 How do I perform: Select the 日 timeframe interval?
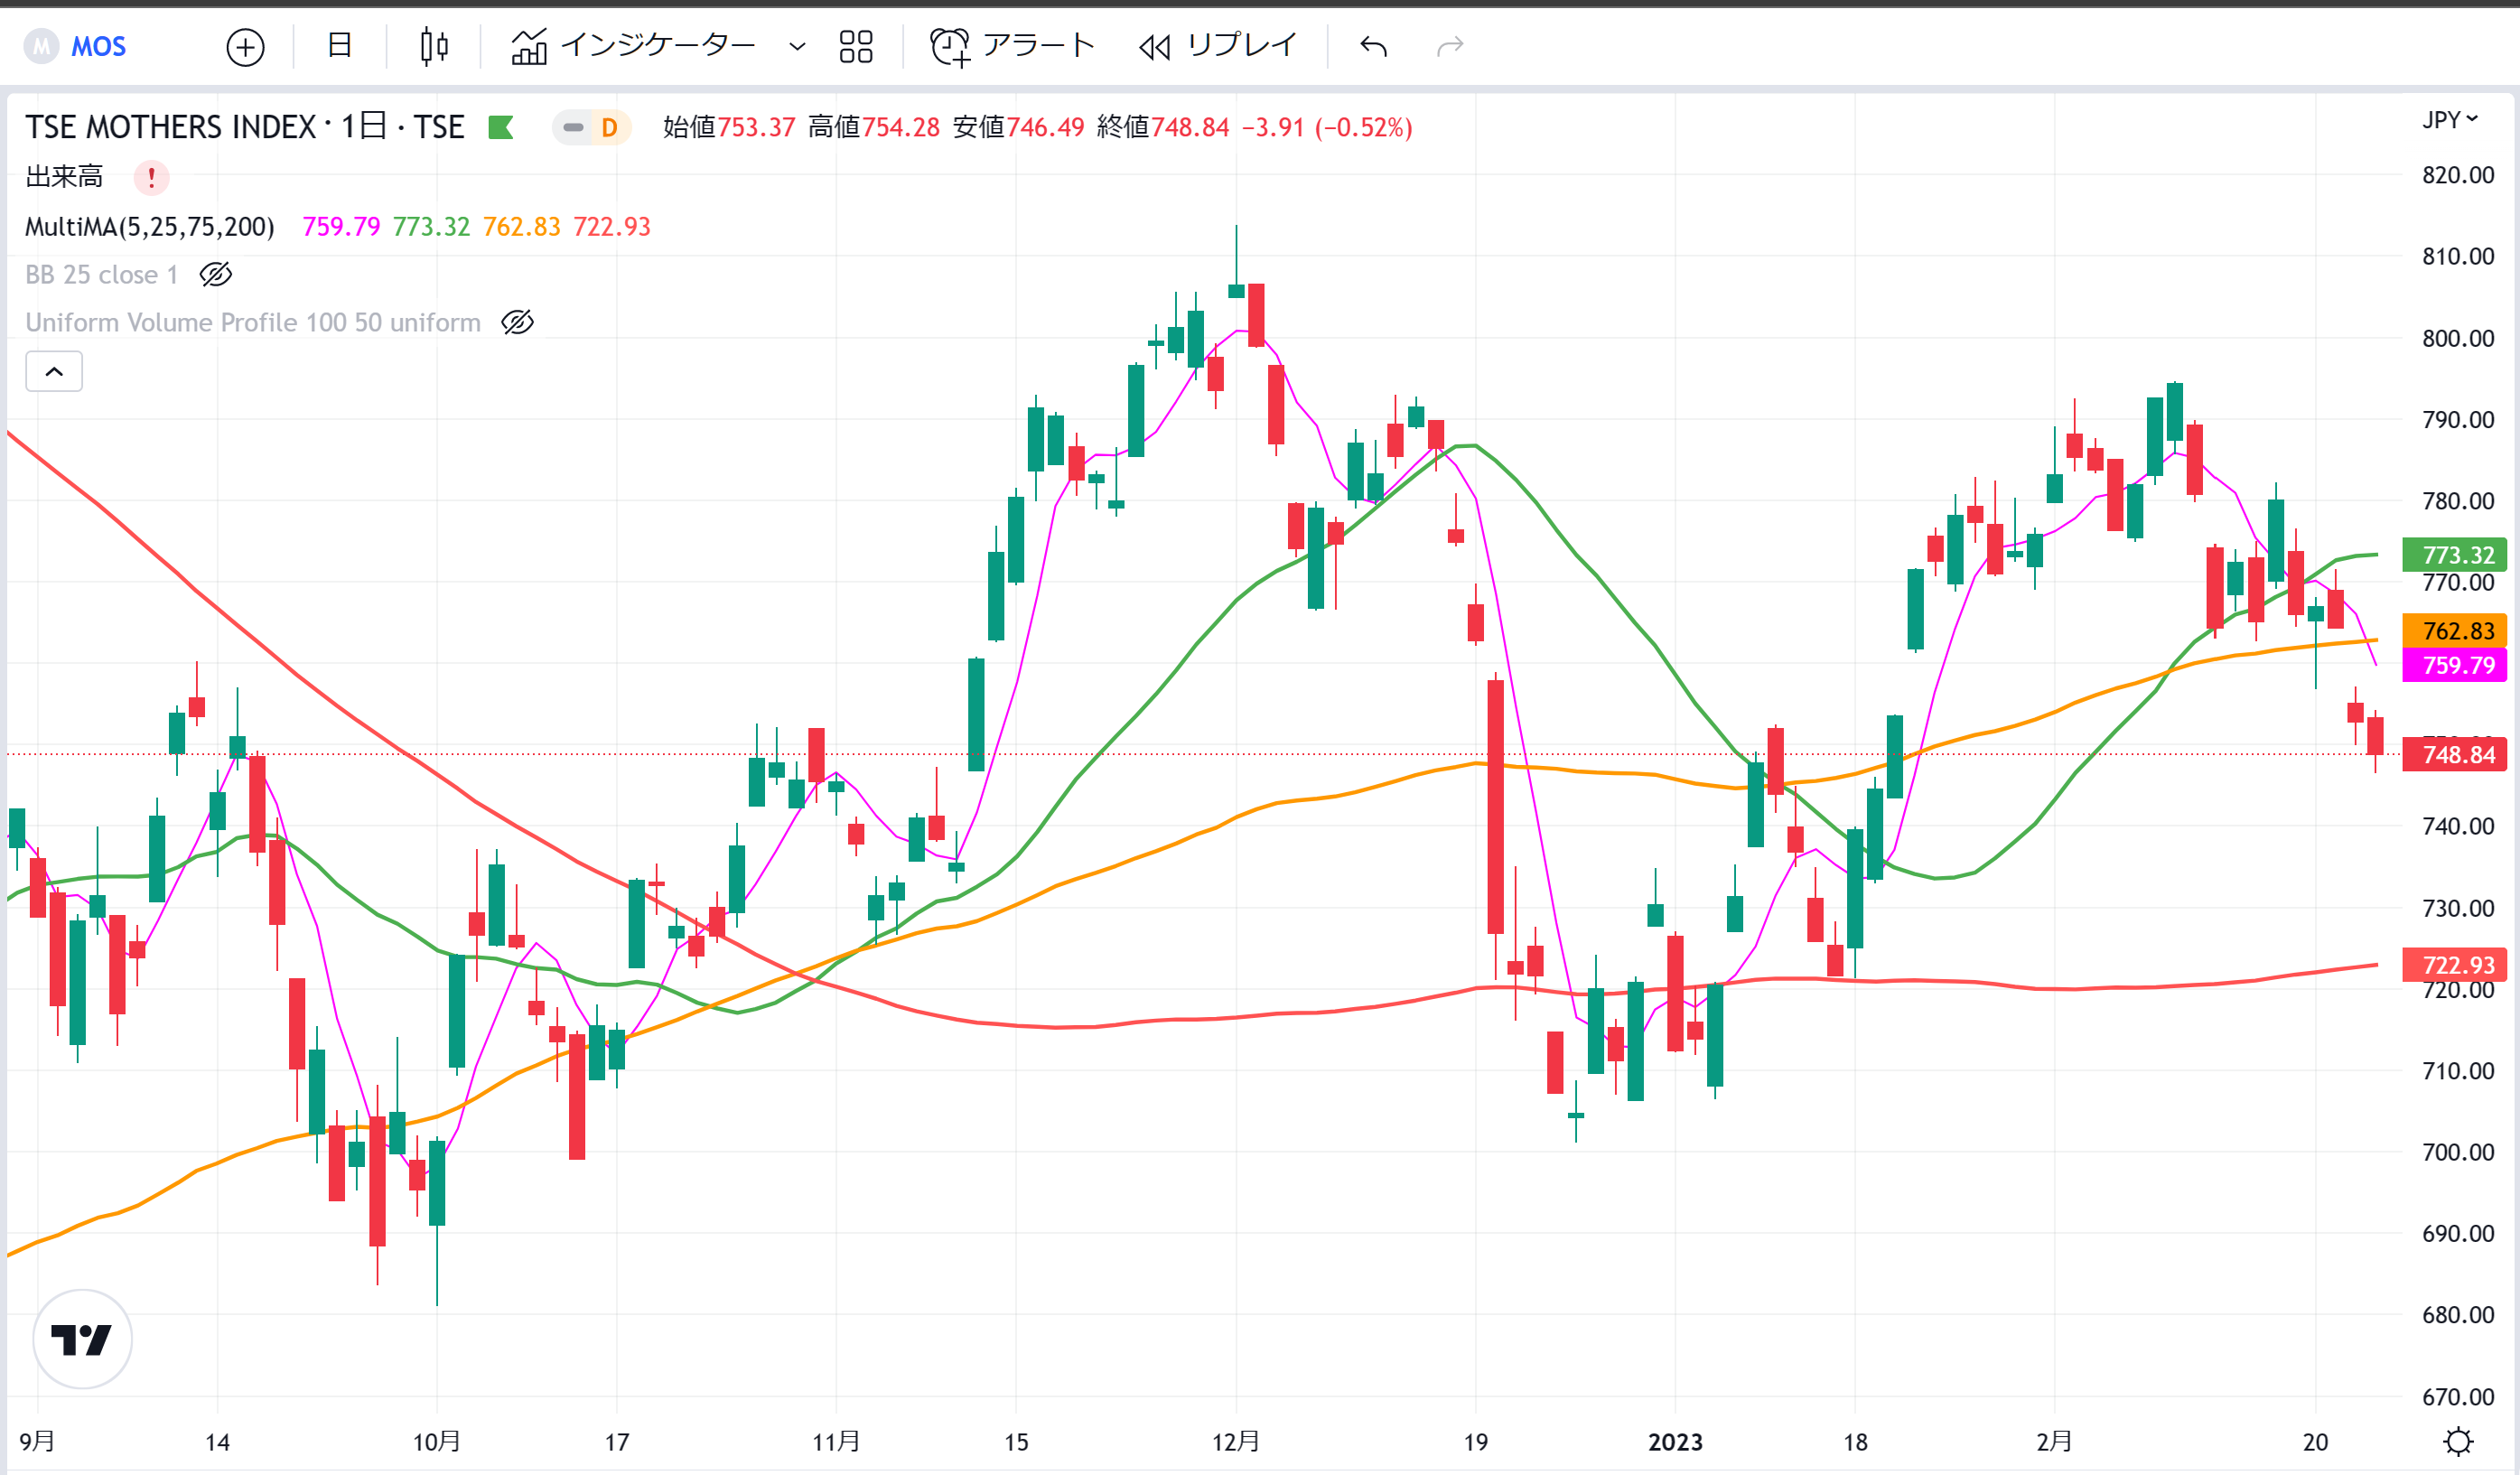[340, 46]
